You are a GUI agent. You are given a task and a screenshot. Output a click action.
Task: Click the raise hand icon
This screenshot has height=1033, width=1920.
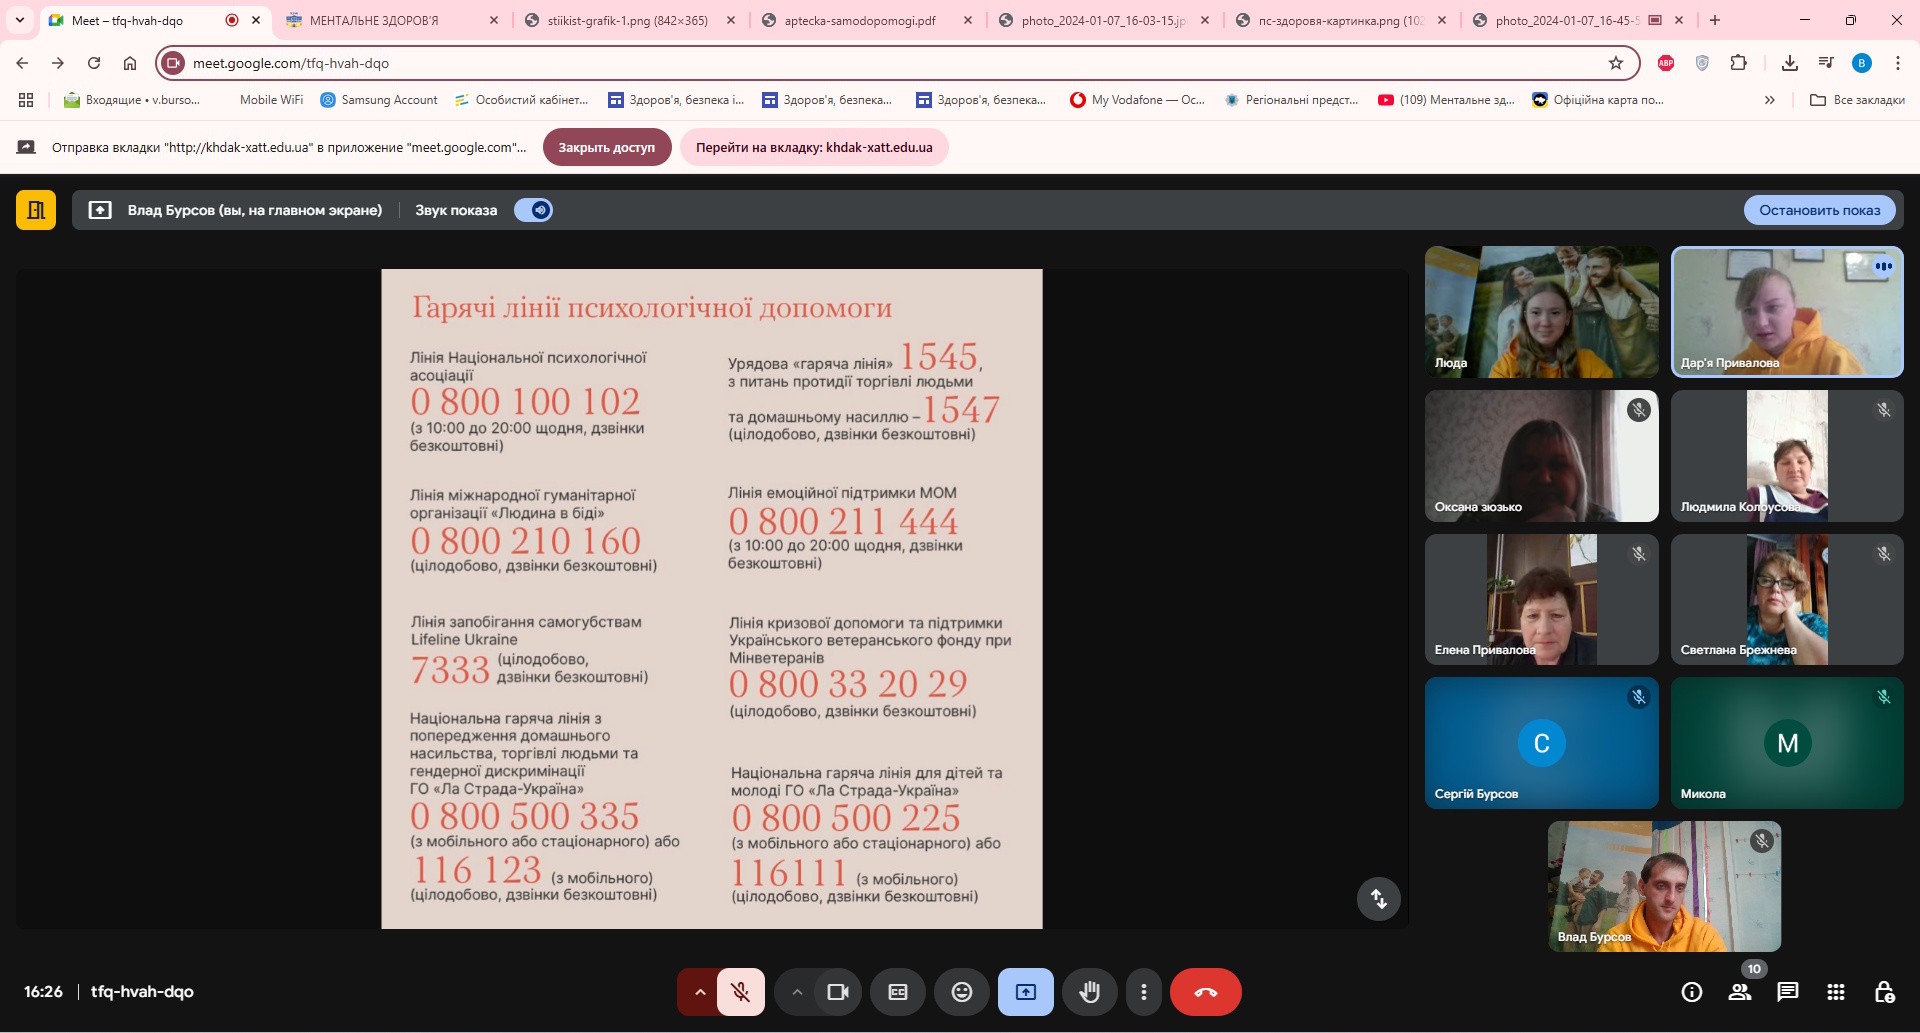1089,992
